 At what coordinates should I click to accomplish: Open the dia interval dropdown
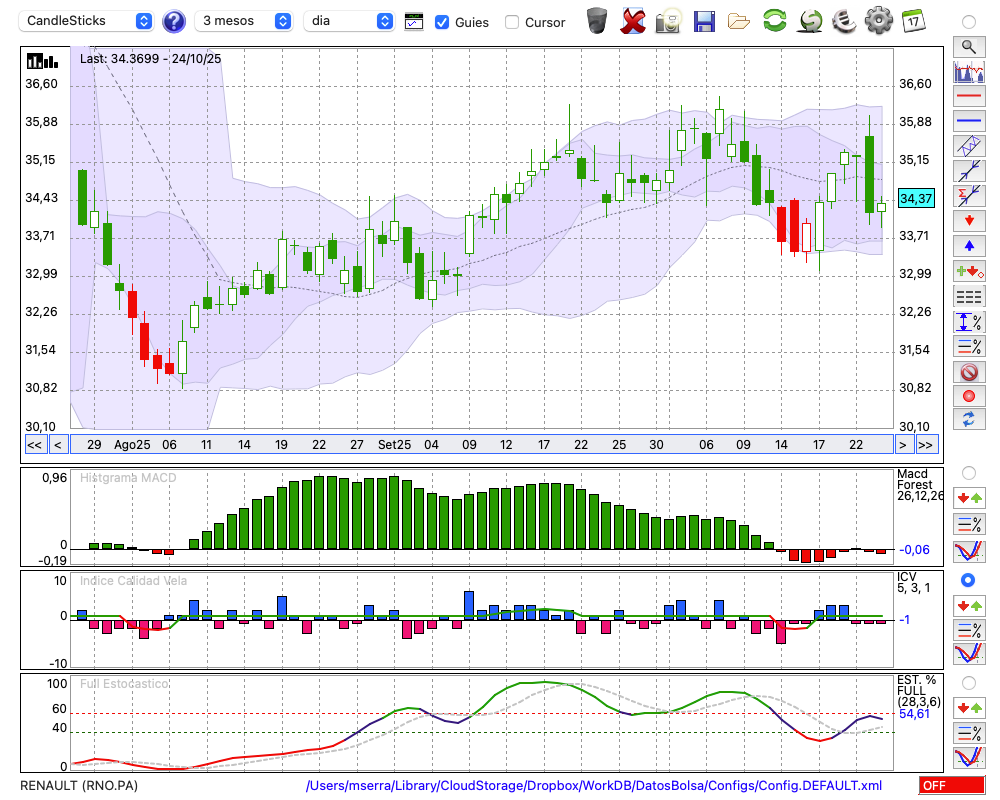click(348, 21)
